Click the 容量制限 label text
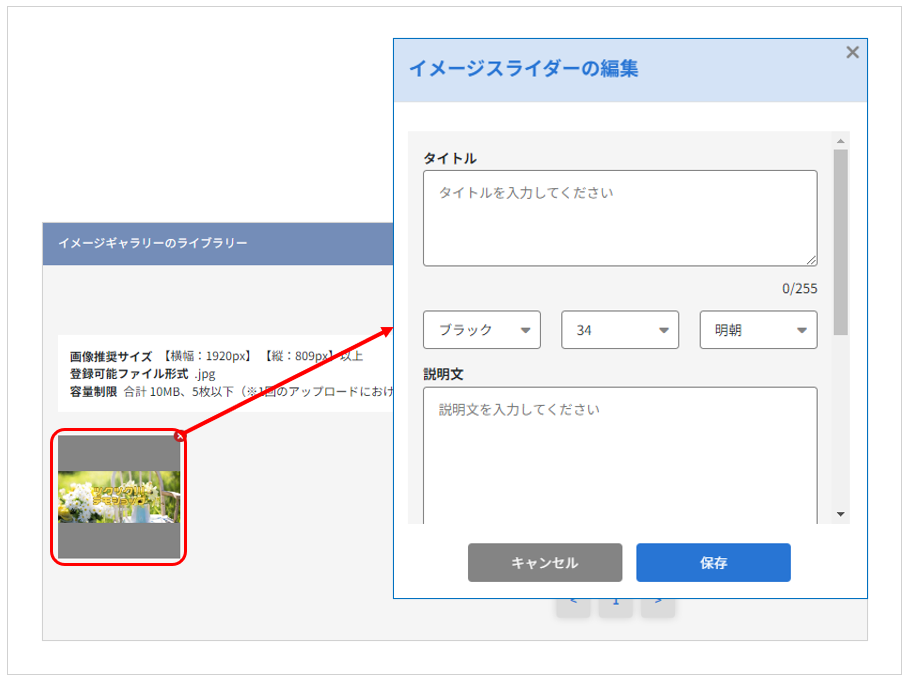The image size is (908, 680). (x=93, y=392)
